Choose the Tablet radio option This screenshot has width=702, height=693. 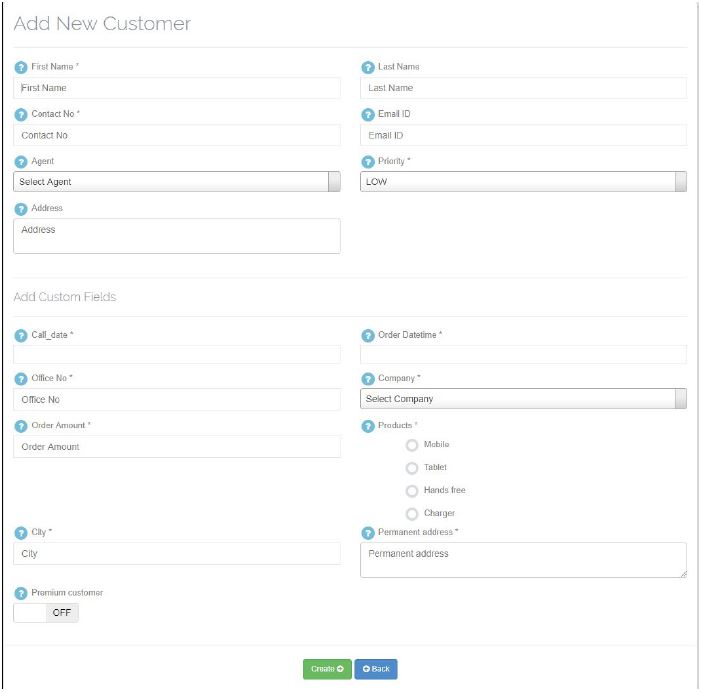point(412,468)
